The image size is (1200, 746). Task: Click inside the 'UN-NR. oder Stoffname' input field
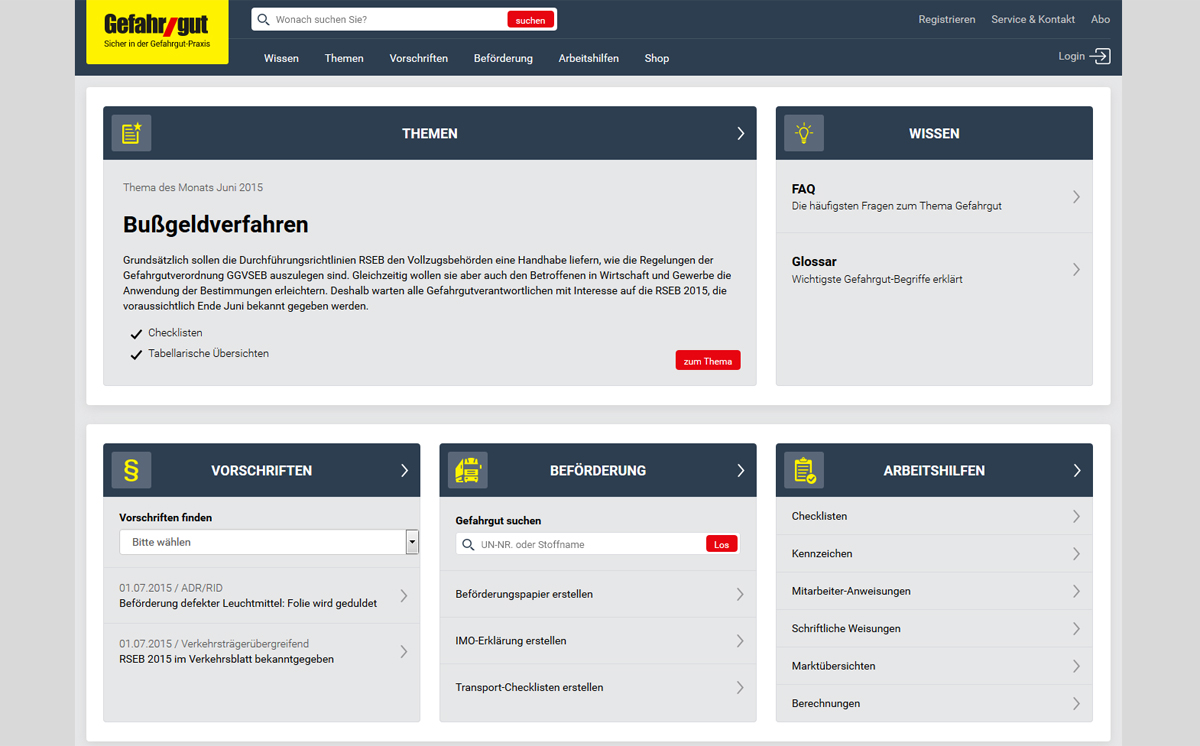[570, 544]
